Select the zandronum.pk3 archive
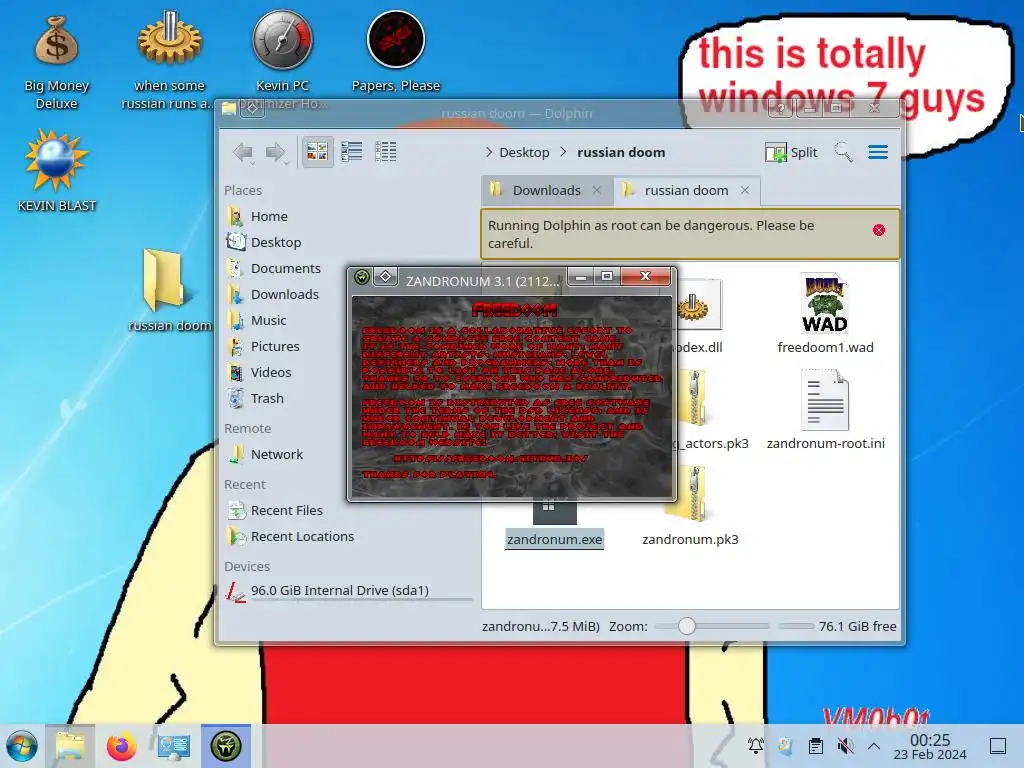This screenshot has height=768, width=1024. [690, 506]
